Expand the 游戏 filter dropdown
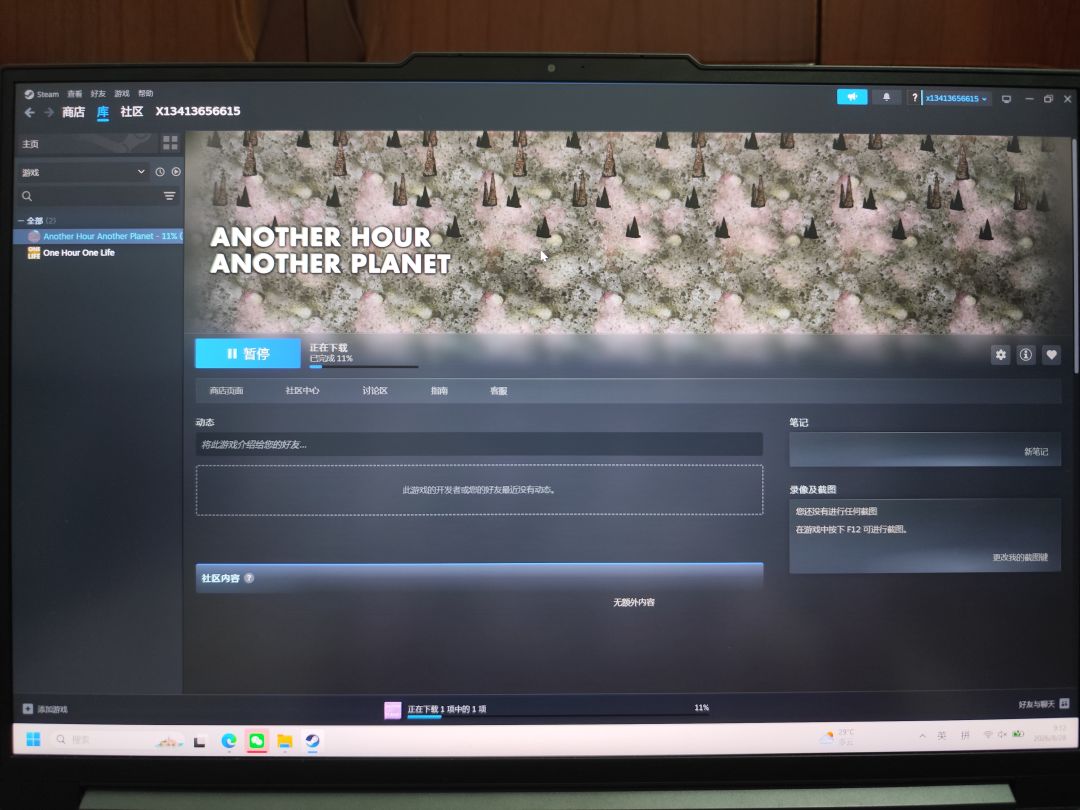Screen dimensions: 1080x810 [83, 172]
